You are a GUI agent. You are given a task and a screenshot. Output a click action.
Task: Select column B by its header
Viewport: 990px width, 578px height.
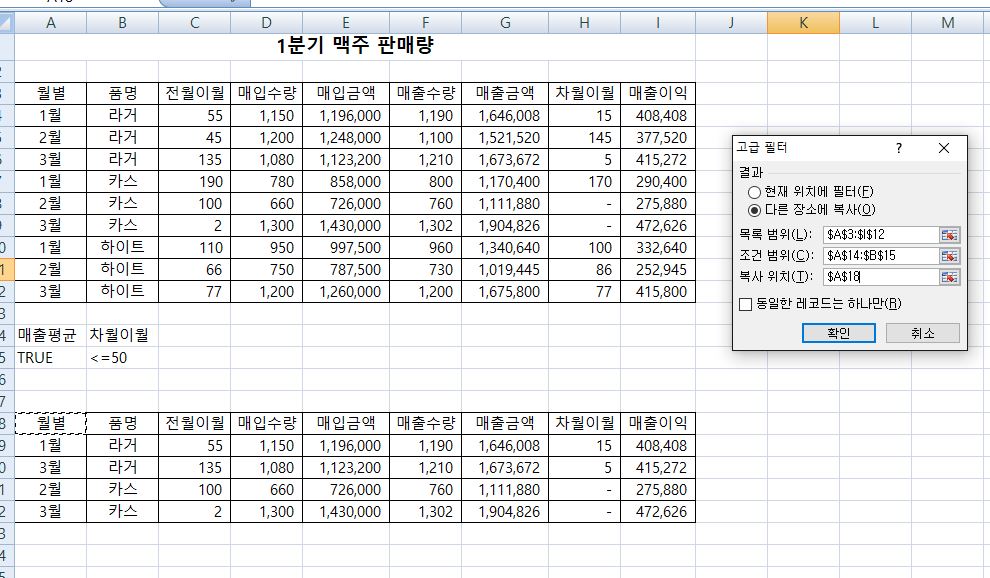tap(122, 23)
